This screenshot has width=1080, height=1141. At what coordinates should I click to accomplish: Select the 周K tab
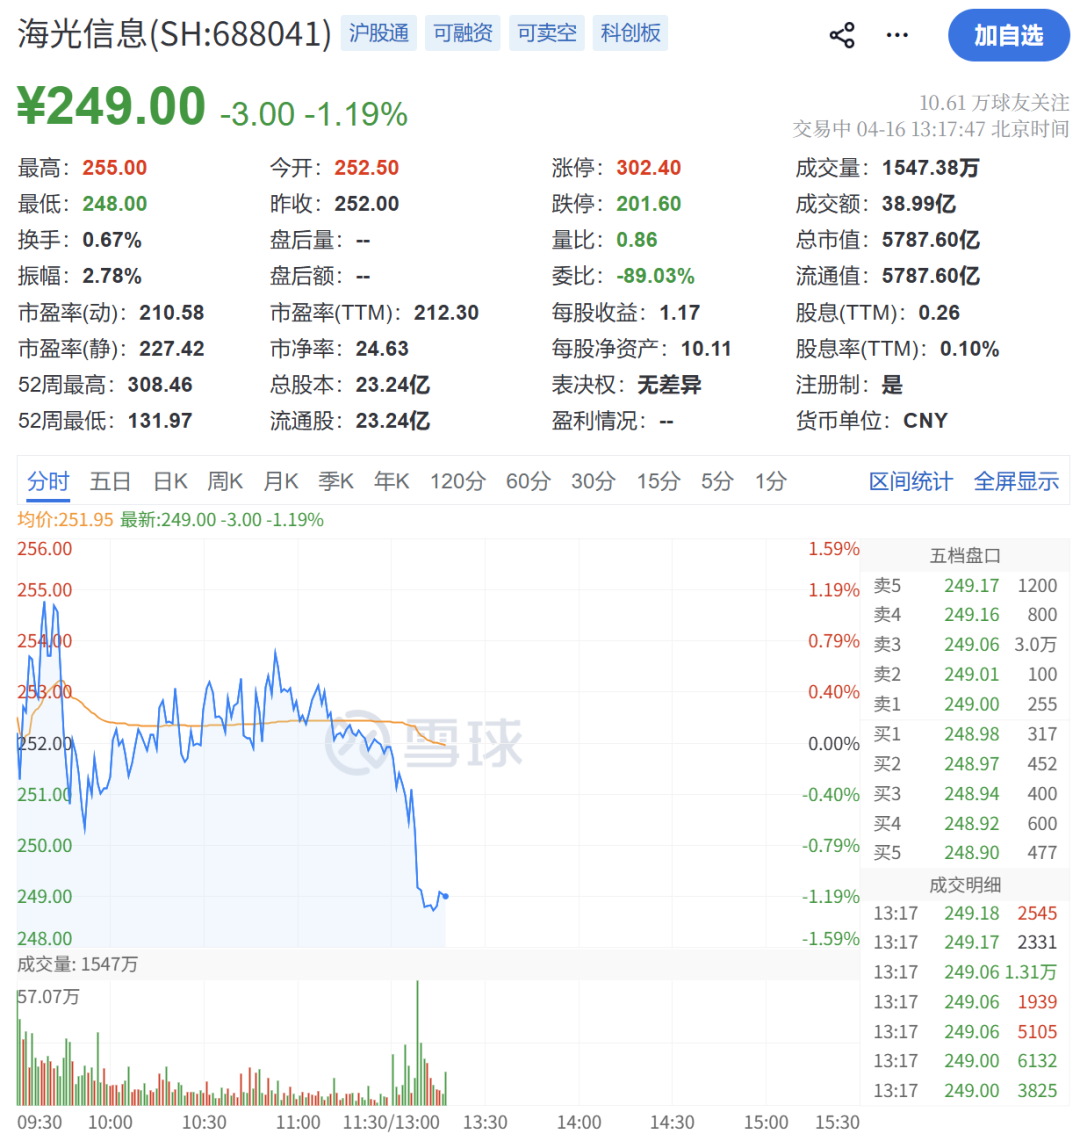[x=225, y=481]
